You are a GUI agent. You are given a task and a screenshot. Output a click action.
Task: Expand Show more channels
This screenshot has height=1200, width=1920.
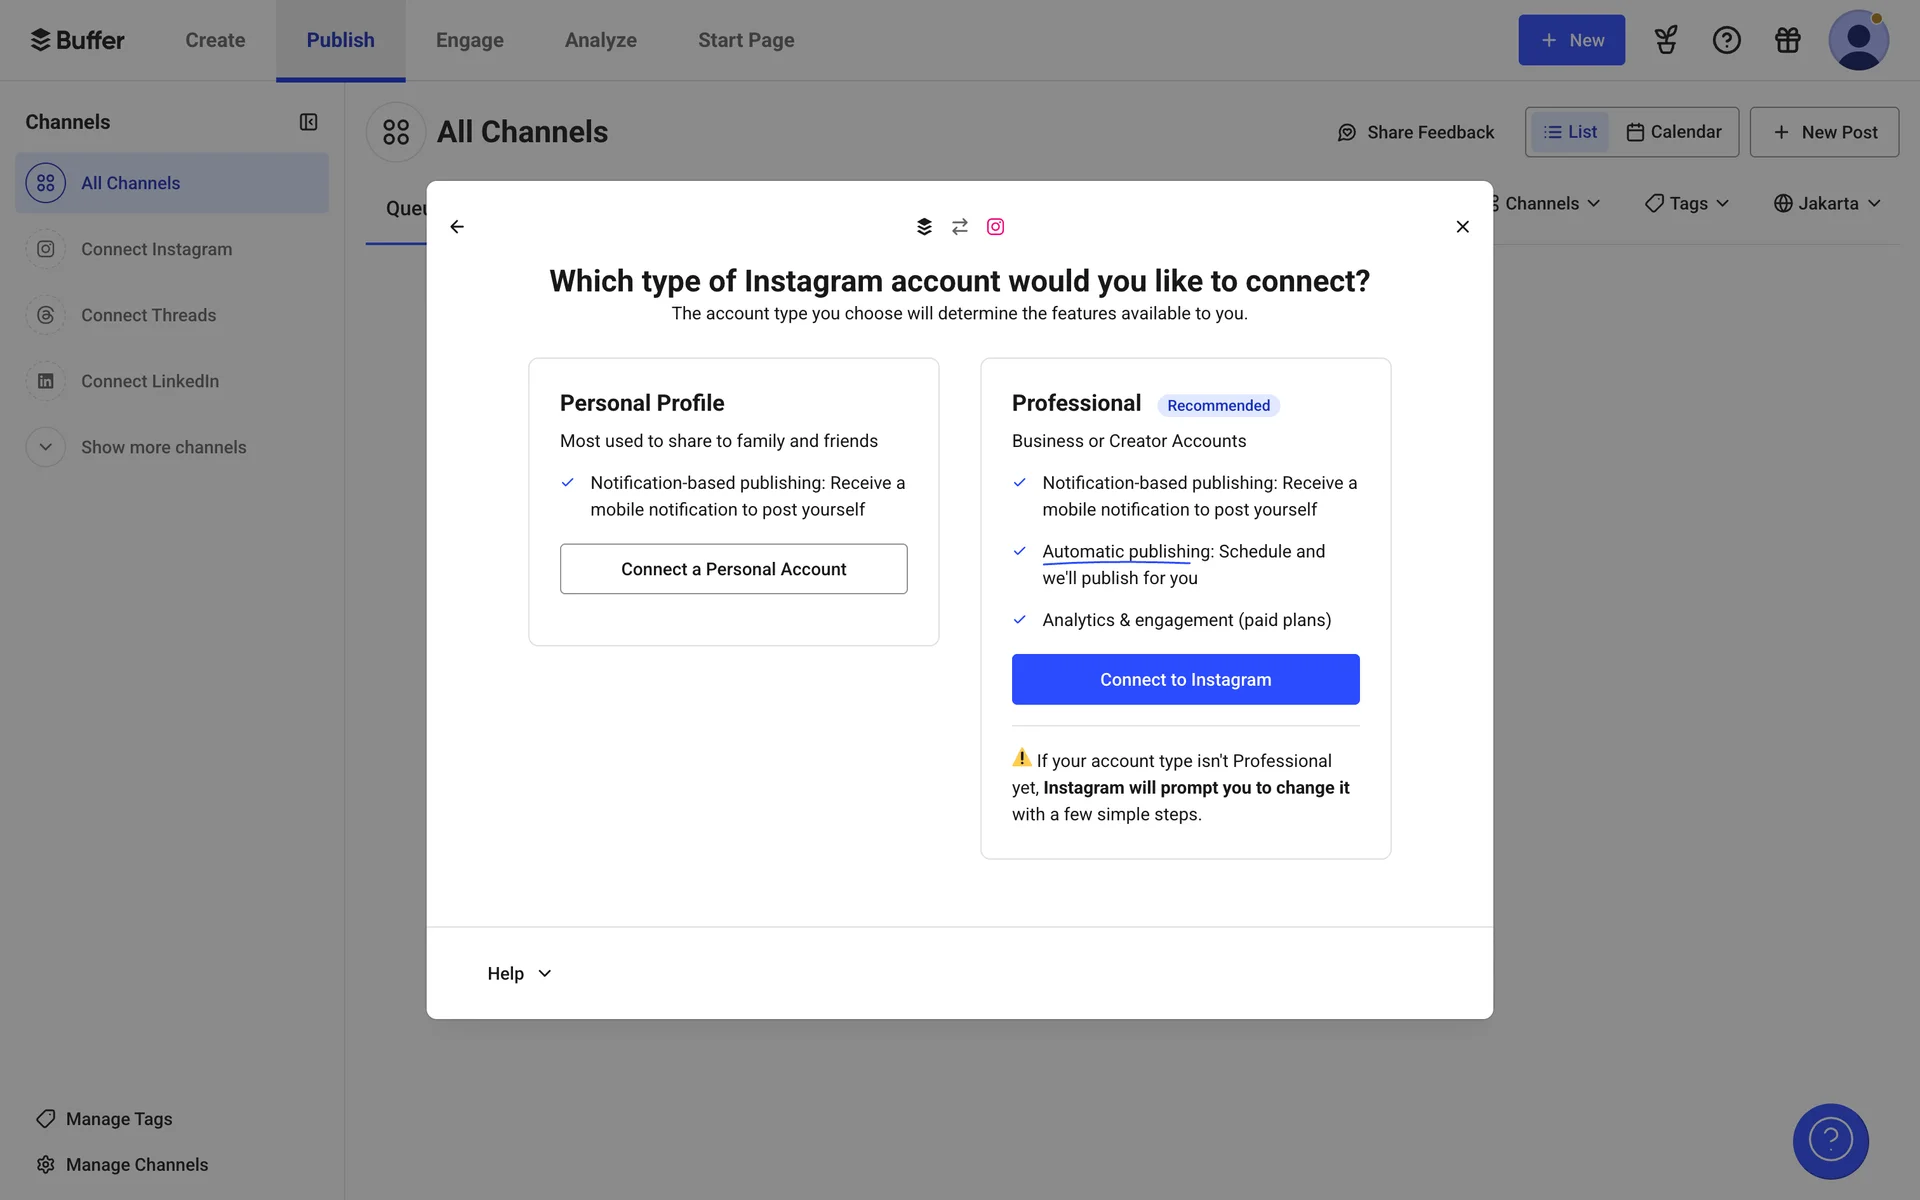(x=163, y=447)
